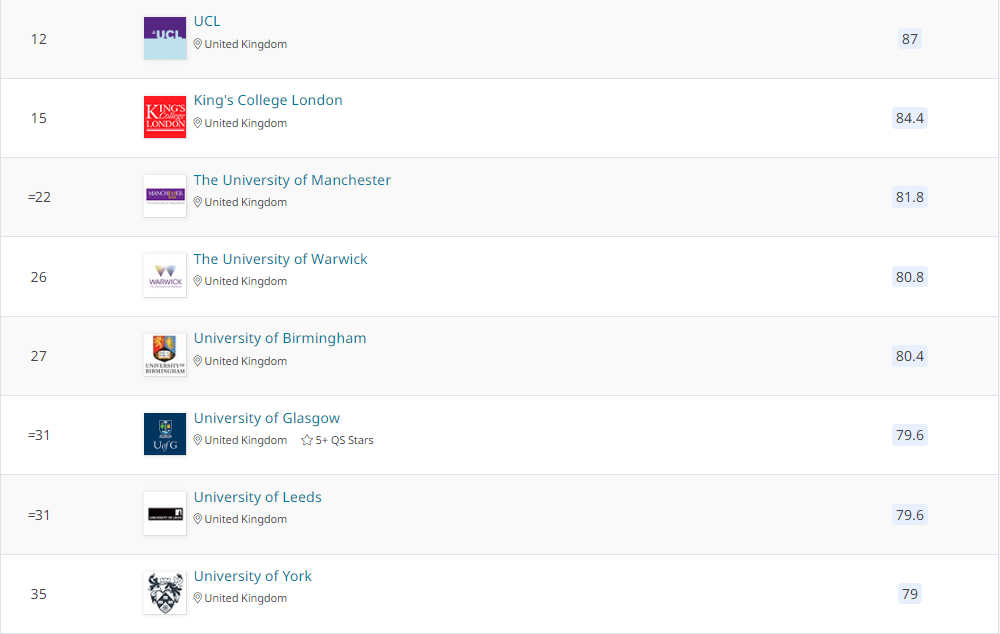This screenshot has height=634, width=1000.
Task: Click King's College London score 84.4
Action: tap(909, 118)
